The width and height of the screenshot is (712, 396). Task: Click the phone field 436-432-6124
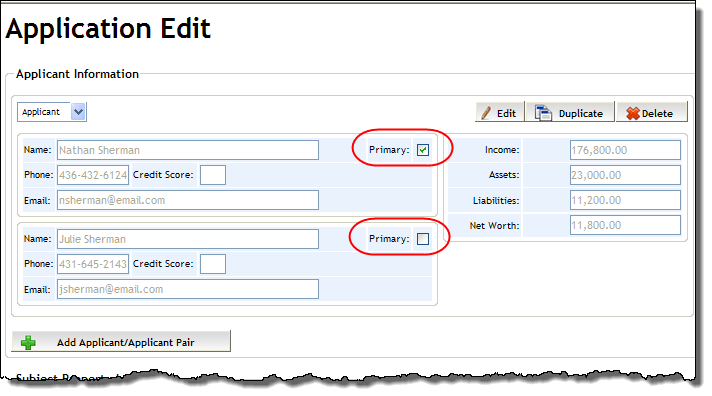[93, 175]
